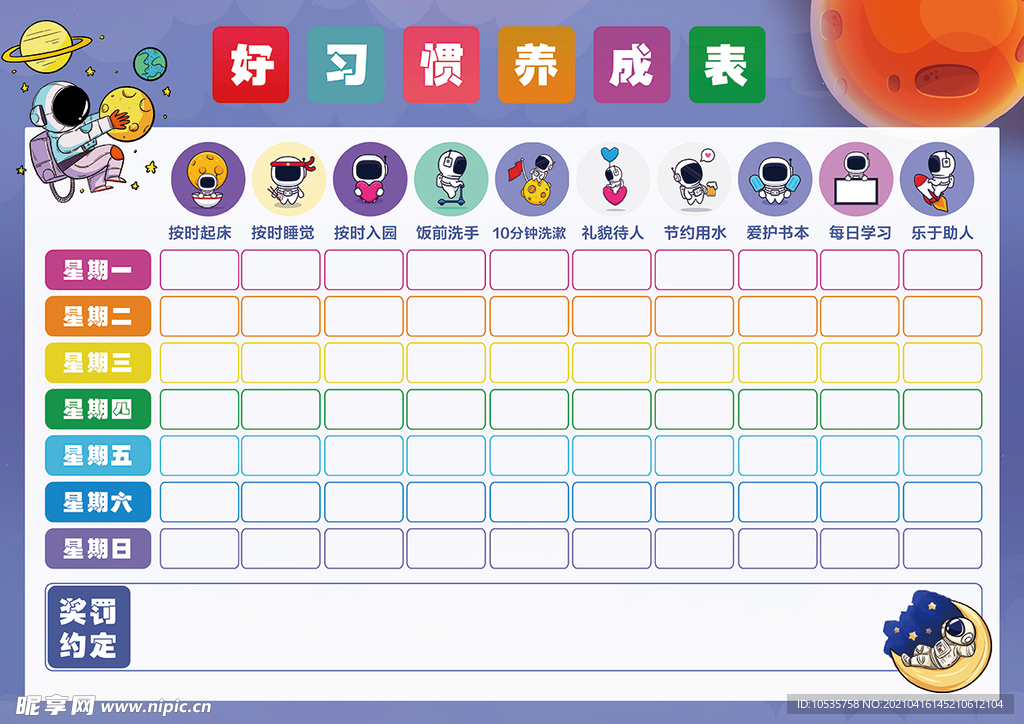
Task: Click the red 好 title tile
Action: [x=251, y=65]
